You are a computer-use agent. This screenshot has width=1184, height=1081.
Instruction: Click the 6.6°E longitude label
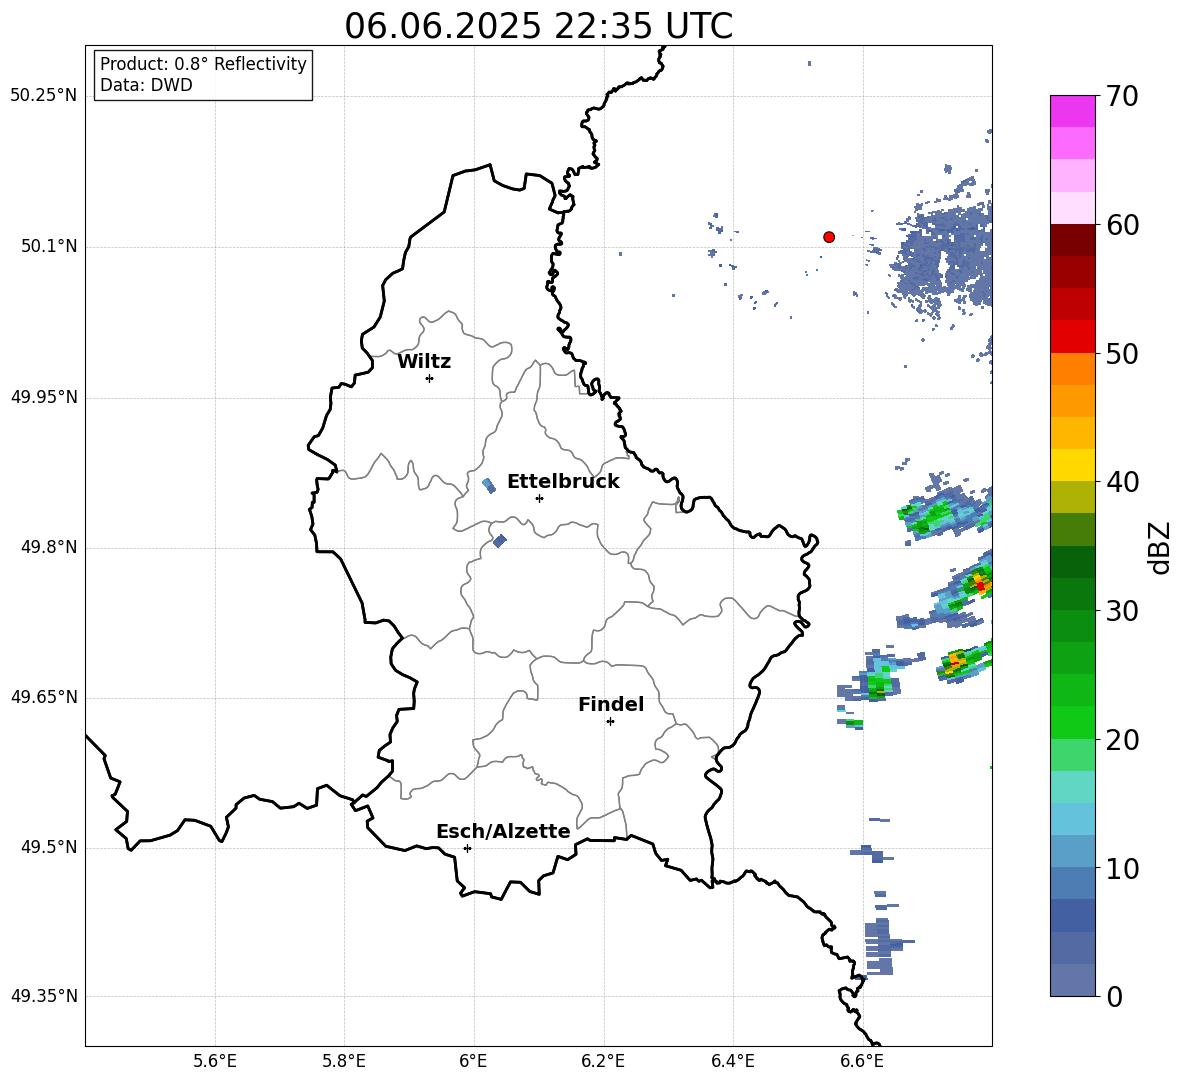(862, 1061)
